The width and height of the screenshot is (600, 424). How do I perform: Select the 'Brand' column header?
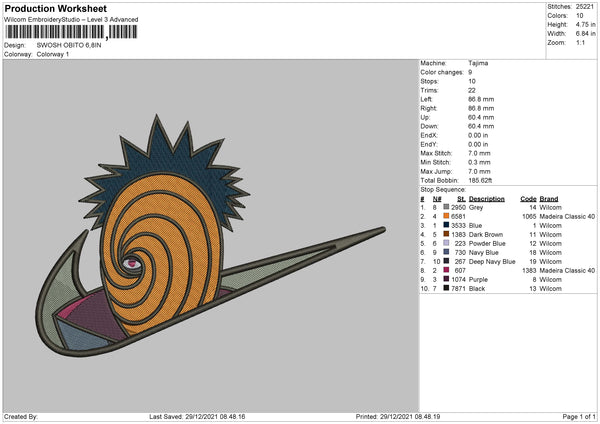[549, 199]
